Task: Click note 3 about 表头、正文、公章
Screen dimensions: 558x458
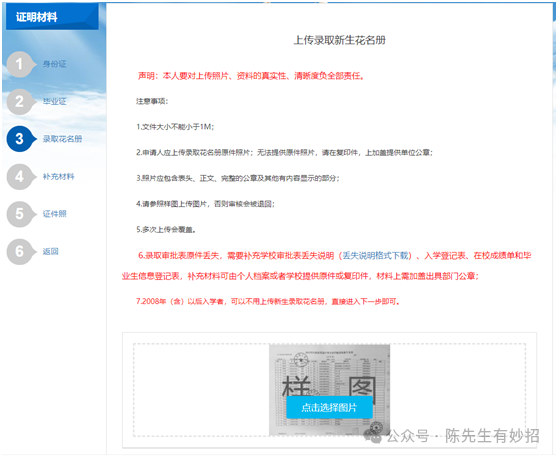Action: click(238, 178)
